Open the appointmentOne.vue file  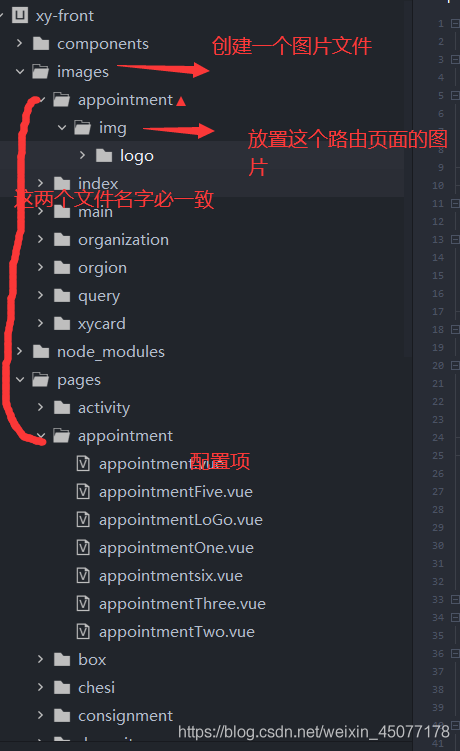click(176, 548)
